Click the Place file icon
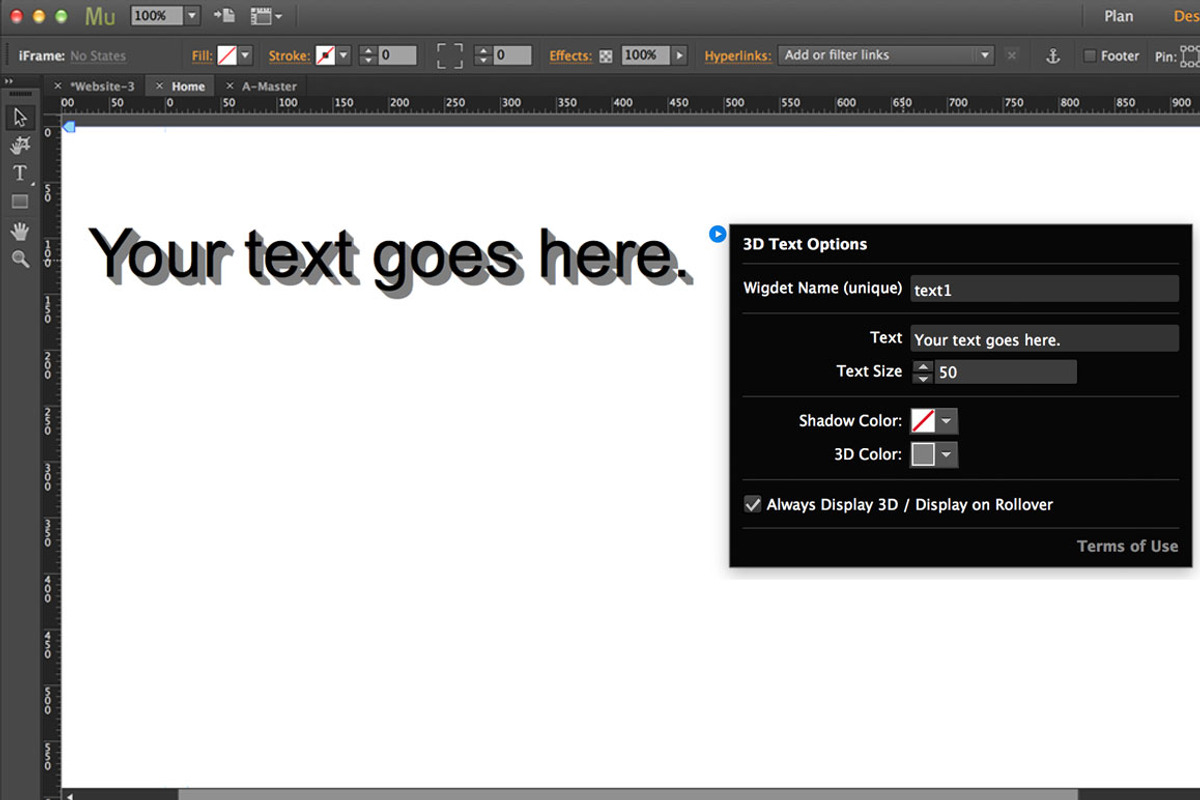Screen dimensions: 1200x800 coord(224,16)
